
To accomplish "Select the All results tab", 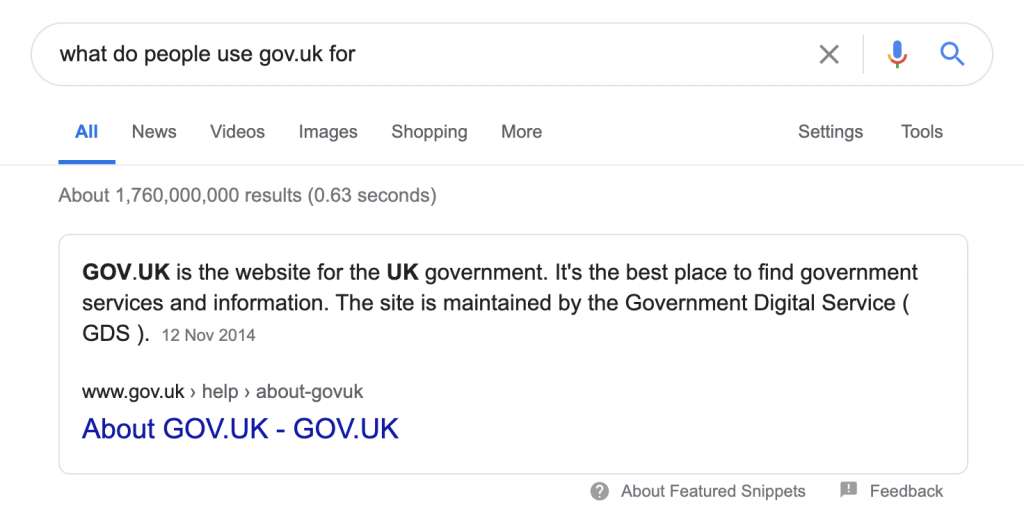I will pos(87,132).
